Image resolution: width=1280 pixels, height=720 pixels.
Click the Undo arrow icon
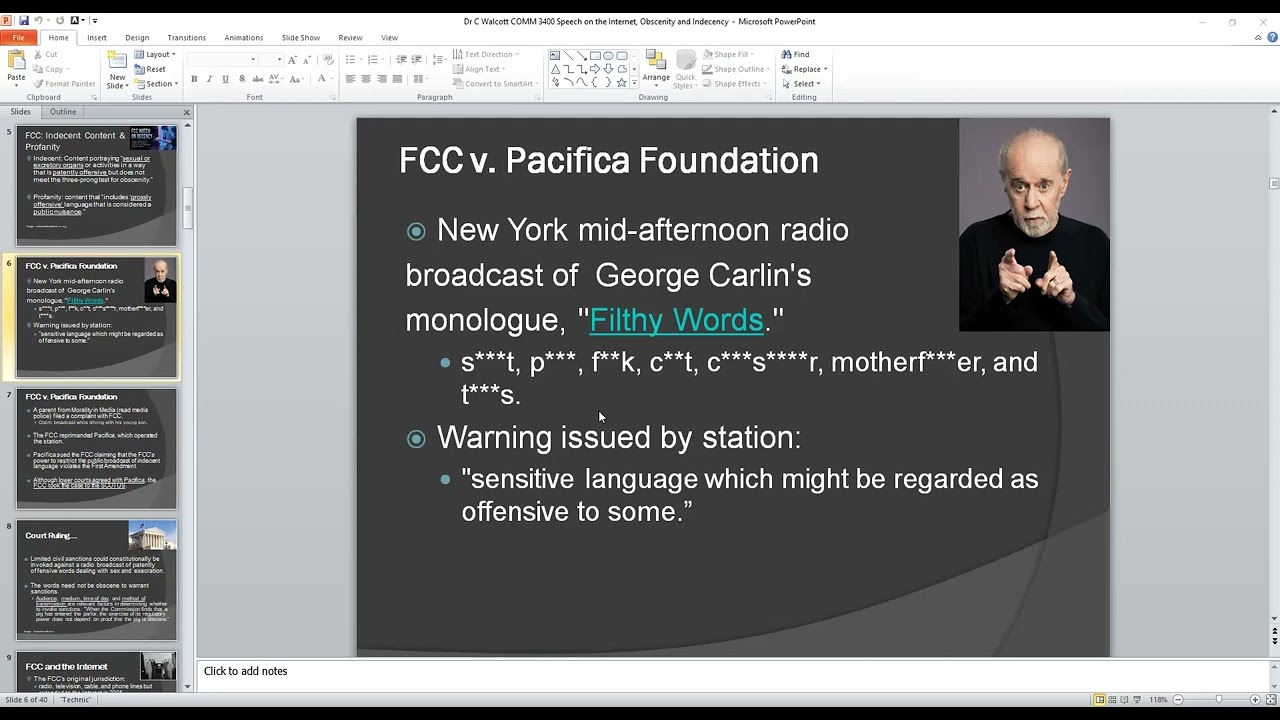(x=39, y=20)
